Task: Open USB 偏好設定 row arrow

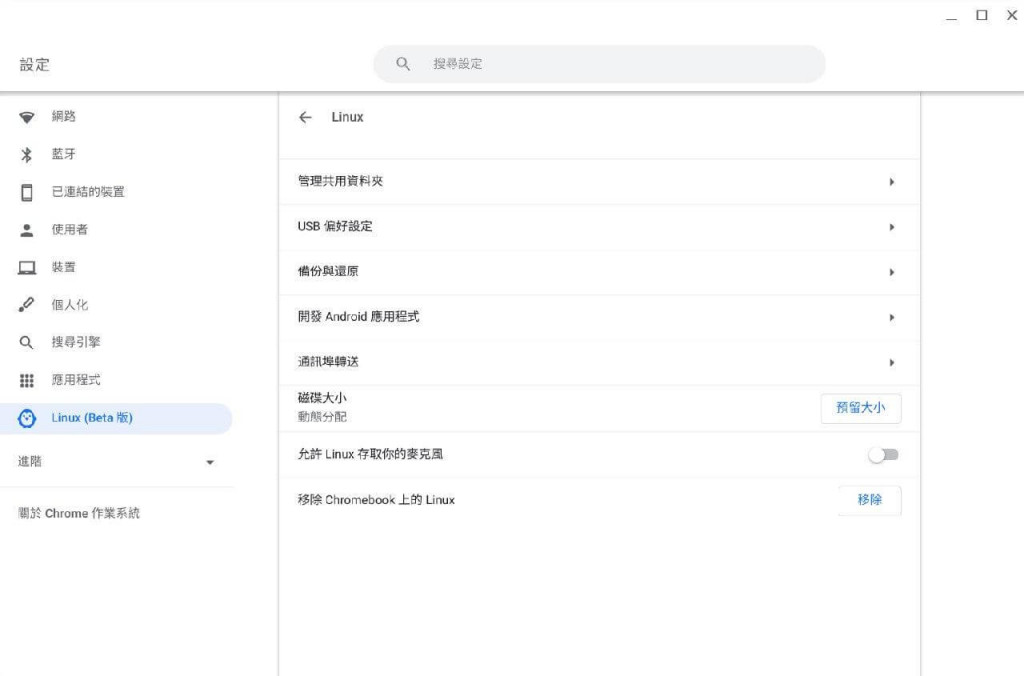Action: click(891, 227)
